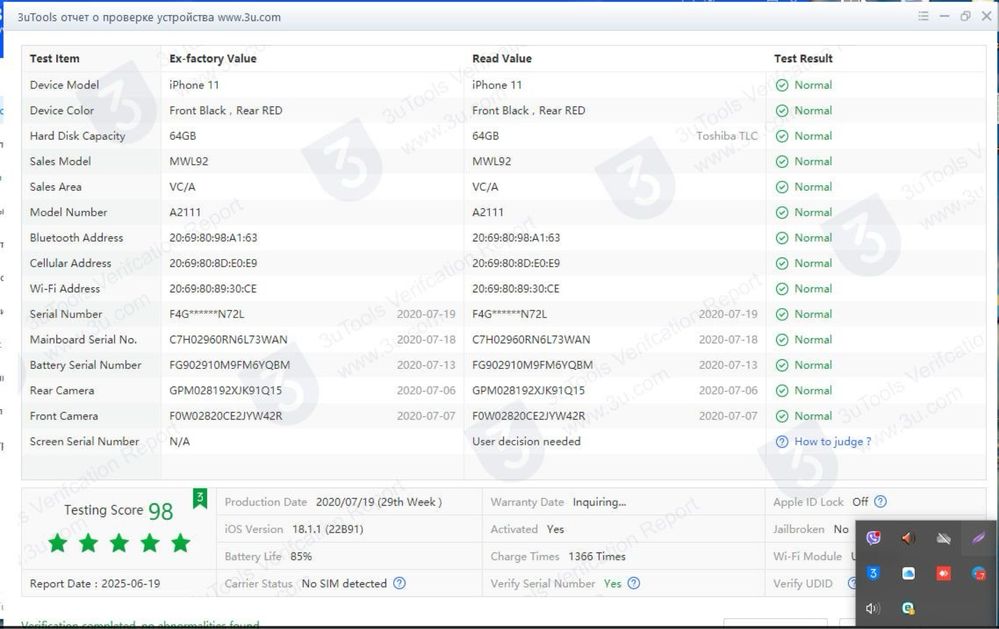Click the help icon beside No SIM detected
Viewport: 999px width, 629px height.
pos(399,583)
